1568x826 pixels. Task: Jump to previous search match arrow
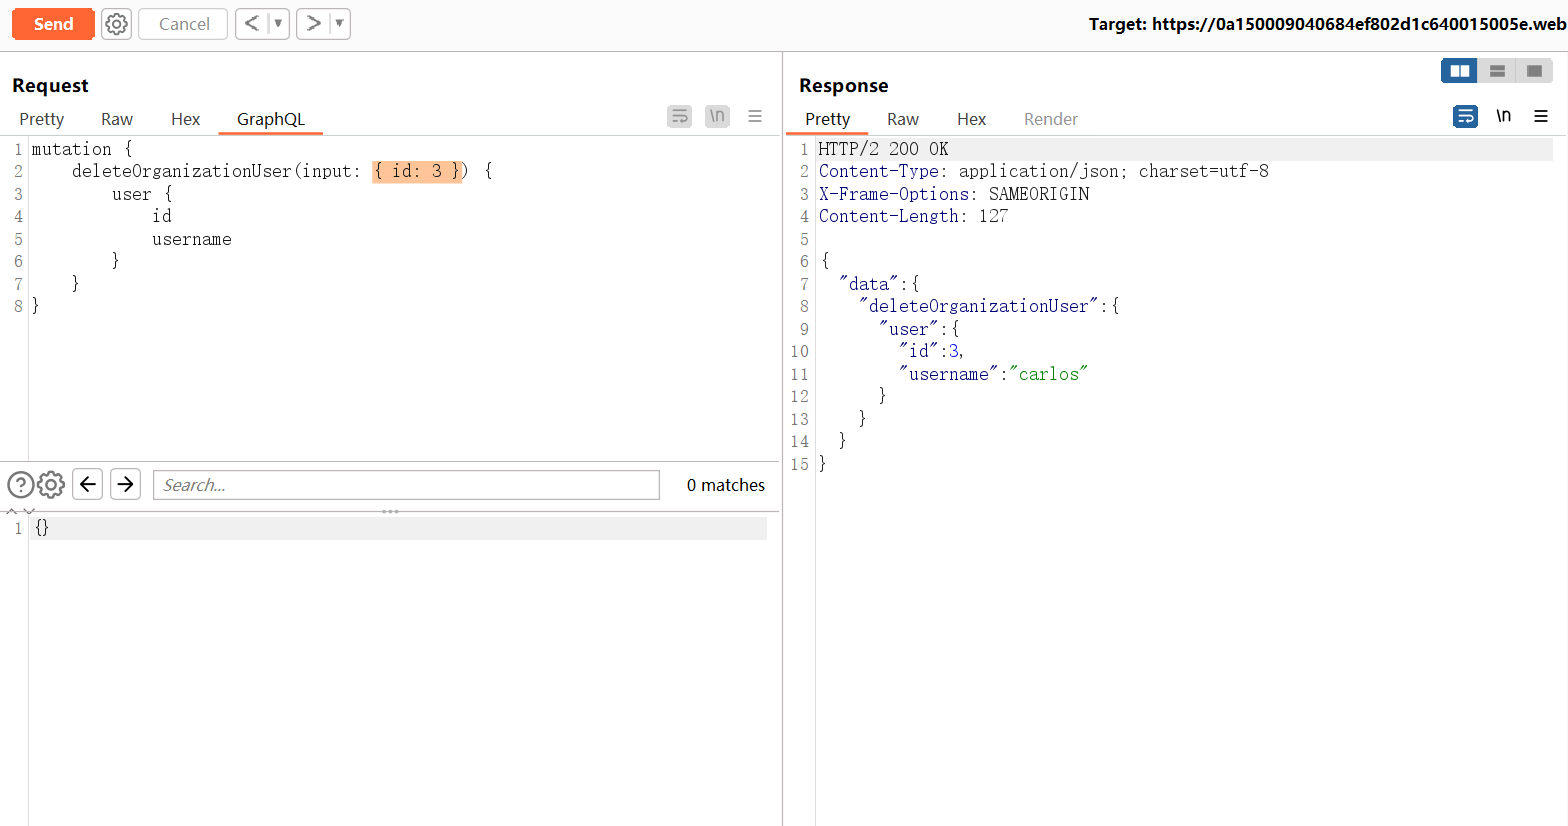[88, 485]
